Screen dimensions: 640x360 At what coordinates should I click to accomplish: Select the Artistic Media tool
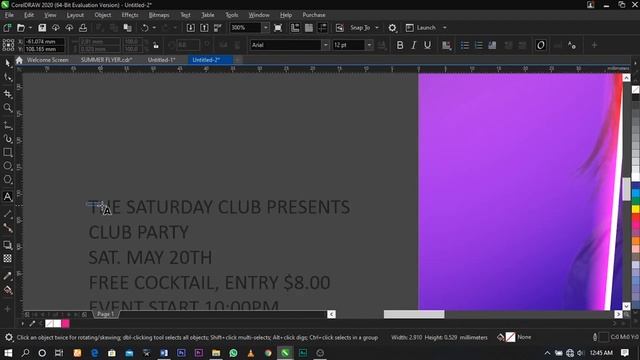(7, 139)
